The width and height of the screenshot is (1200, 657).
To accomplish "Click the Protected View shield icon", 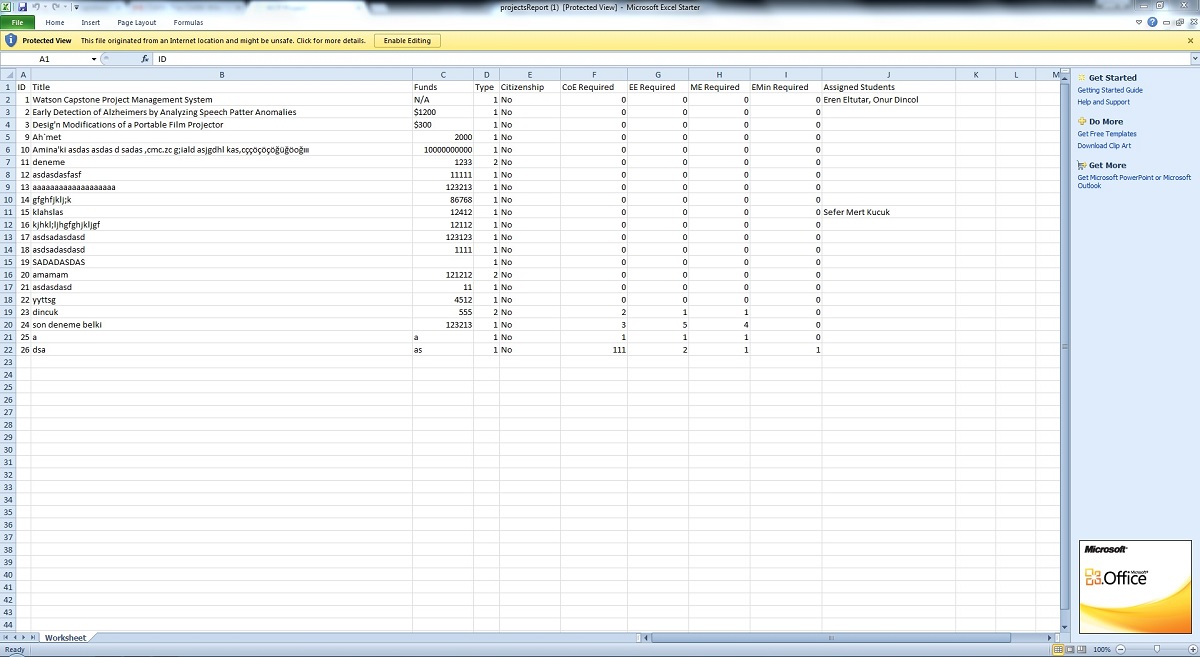I will pos(11,41).
